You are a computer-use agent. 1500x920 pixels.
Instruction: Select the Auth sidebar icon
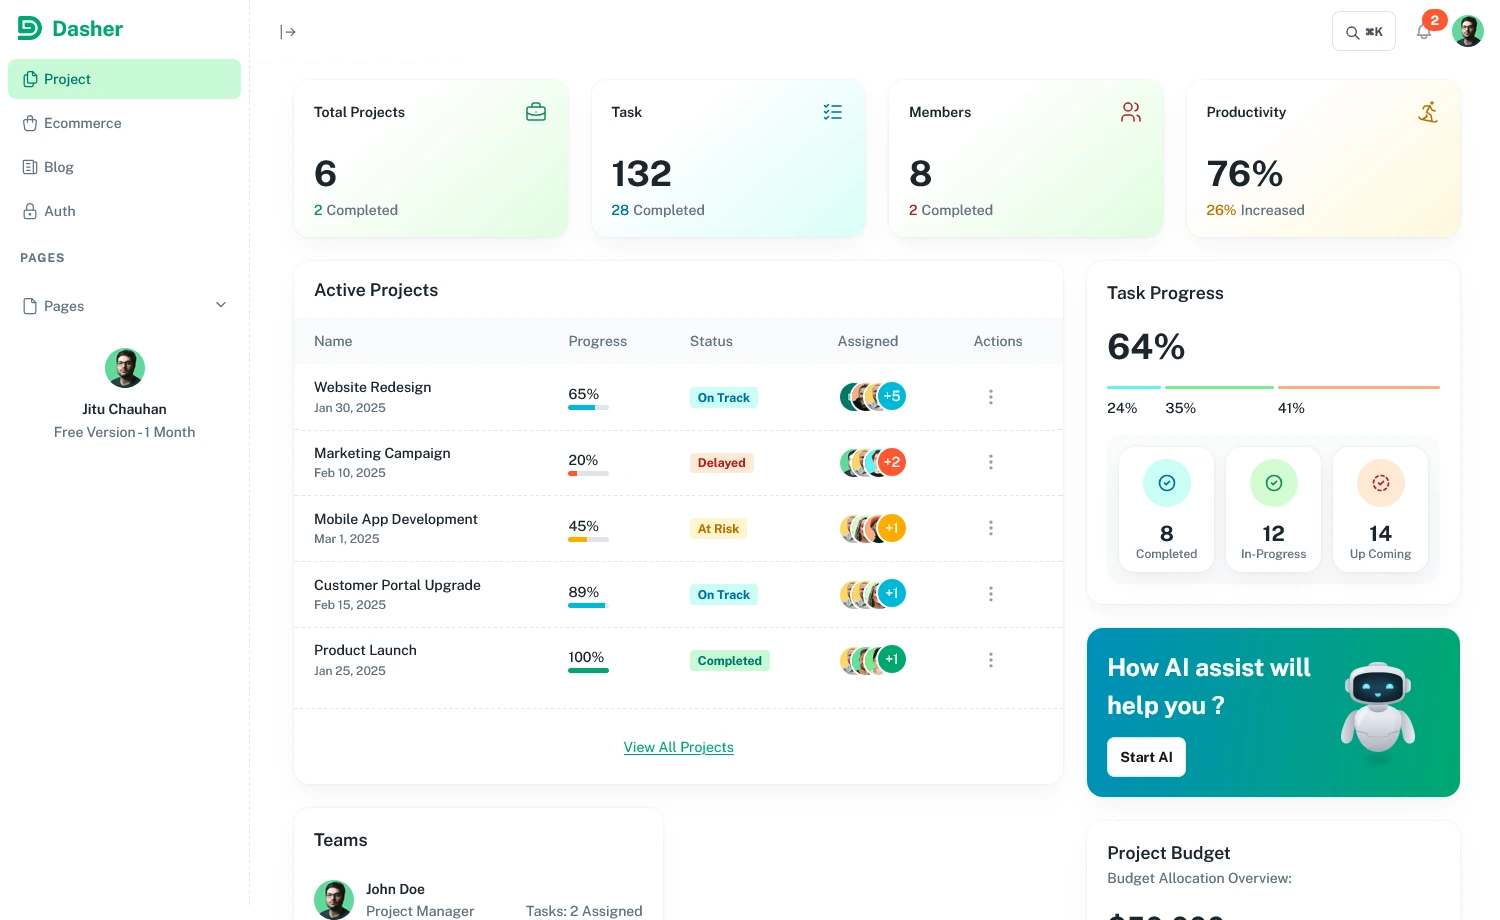30,211
